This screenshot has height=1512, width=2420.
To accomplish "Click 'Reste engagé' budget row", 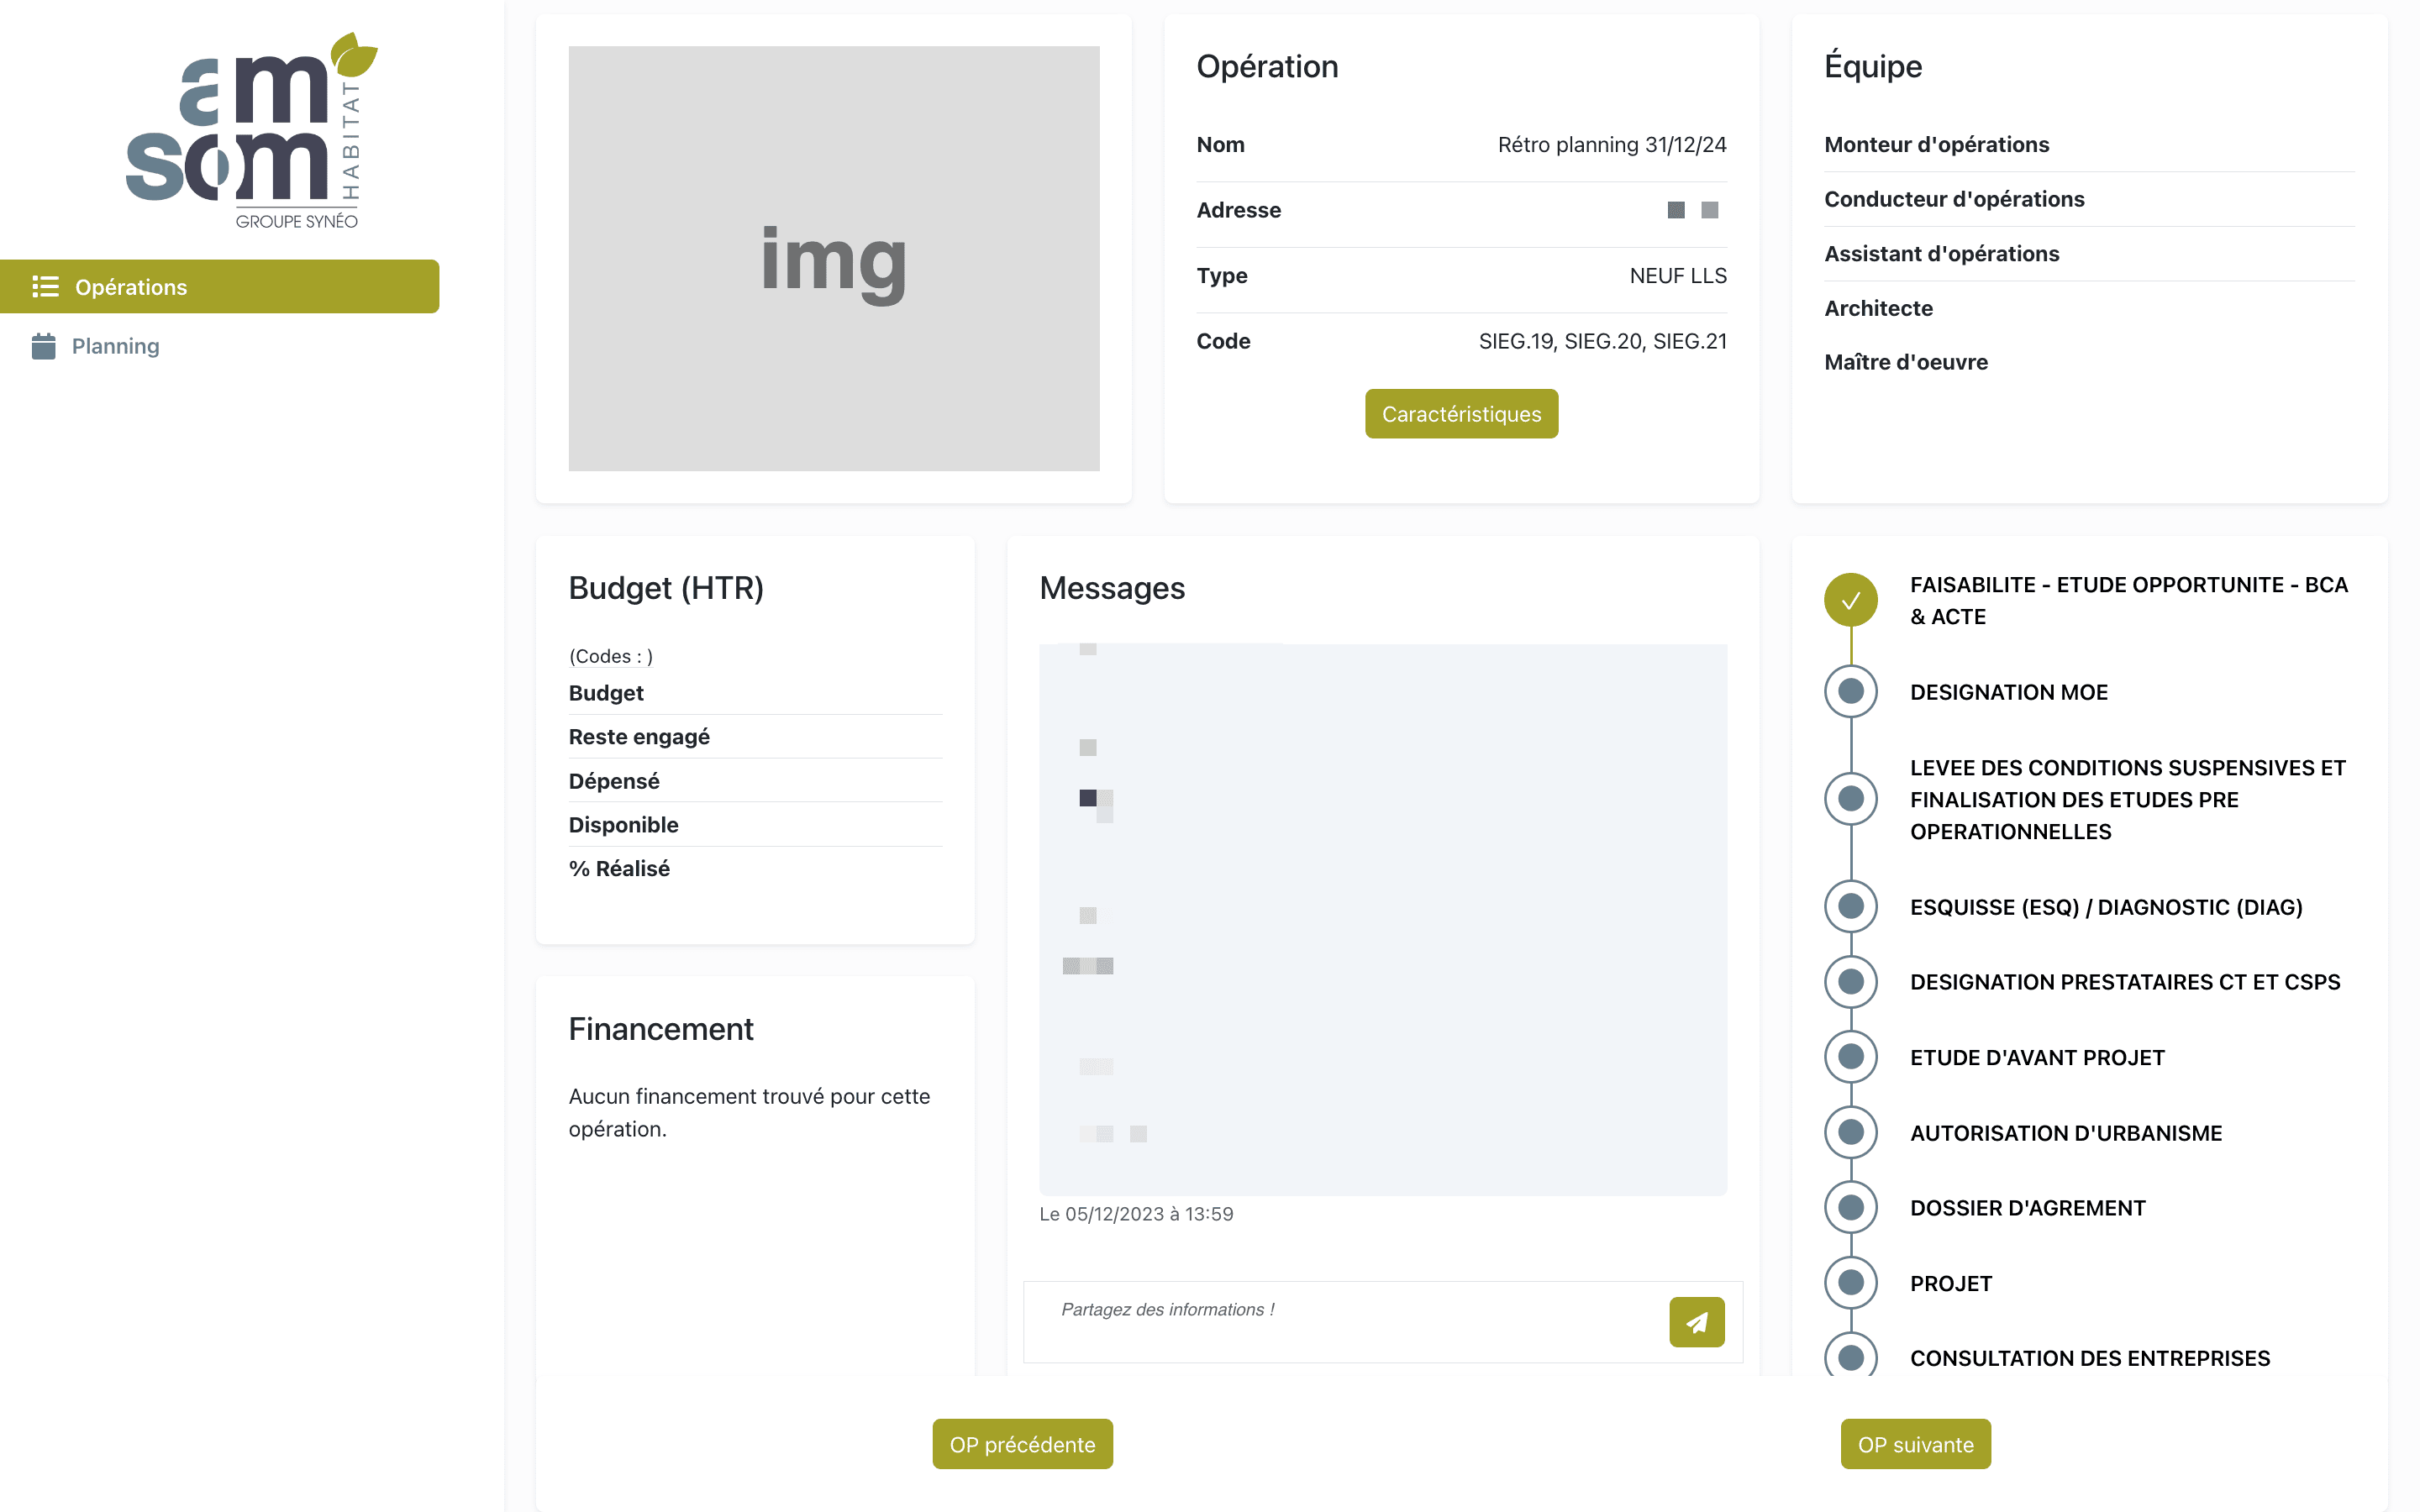I will coord(755,737).
